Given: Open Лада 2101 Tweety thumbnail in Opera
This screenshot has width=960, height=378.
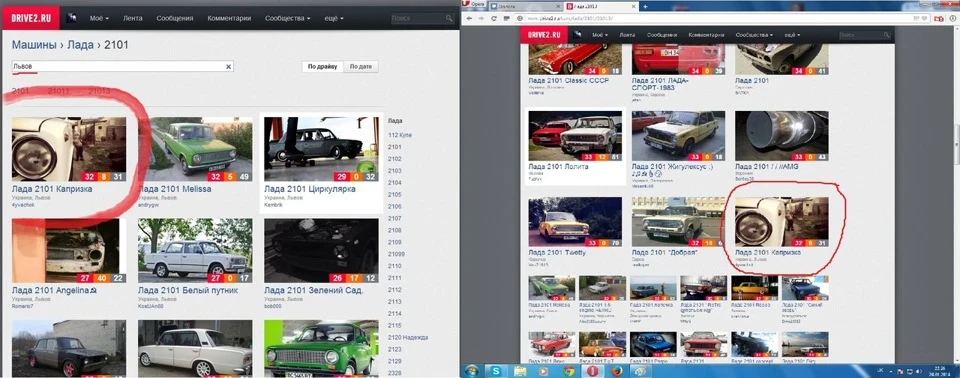Looking at the screenshot, I should [575, 222].
